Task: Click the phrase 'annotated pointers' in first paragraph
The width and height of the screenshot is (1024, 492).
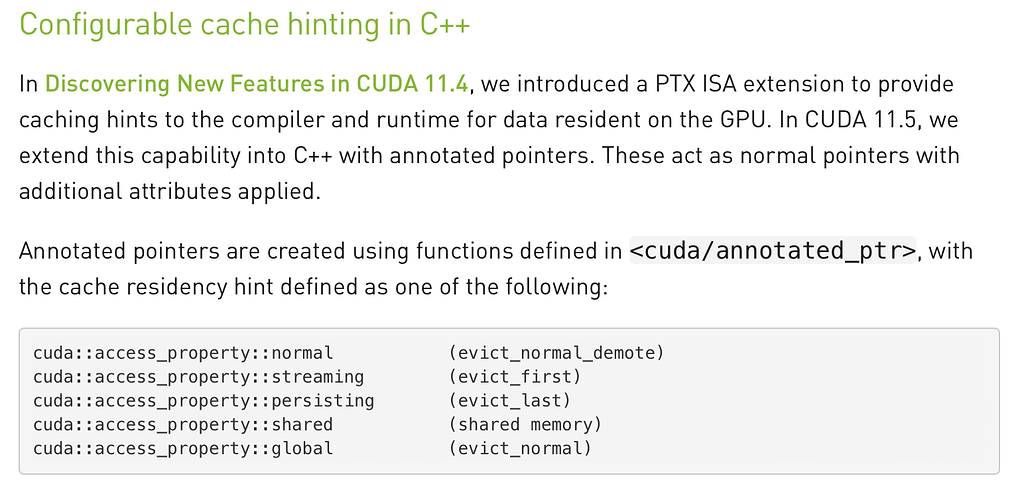Action: tap(498, 157)
